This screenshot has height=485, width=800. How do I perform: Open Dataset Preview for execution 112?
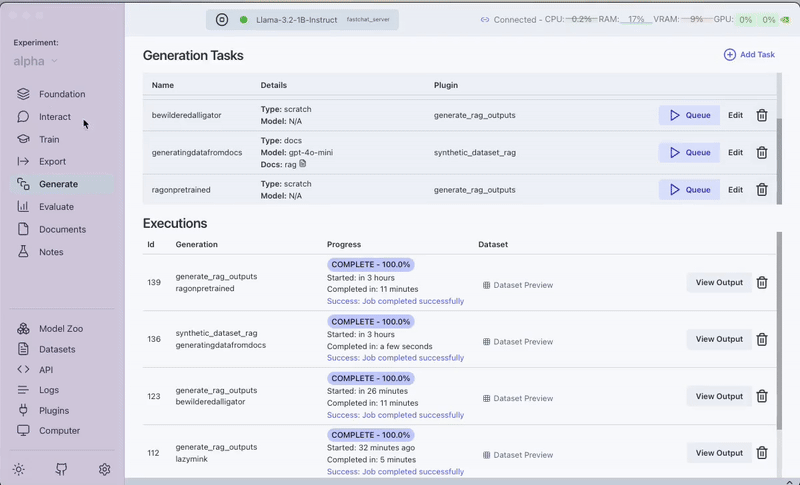(517, 454)
